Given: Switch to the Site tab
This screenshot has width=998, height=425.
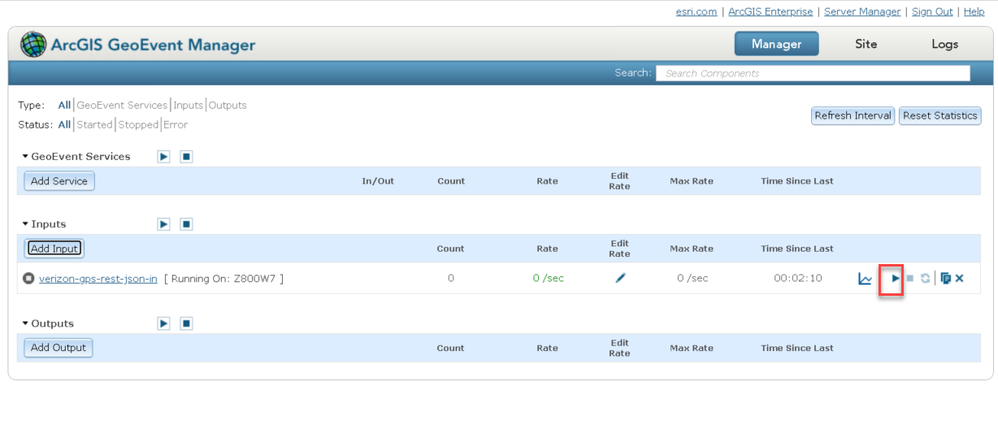Looking at the screenshot, I should [x=866, y=44].
